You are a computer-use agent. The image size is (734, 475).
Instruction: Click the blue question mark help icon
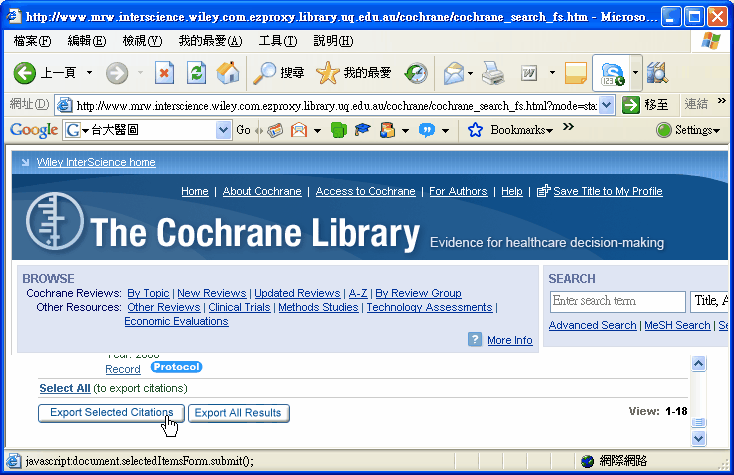(475, 339)
